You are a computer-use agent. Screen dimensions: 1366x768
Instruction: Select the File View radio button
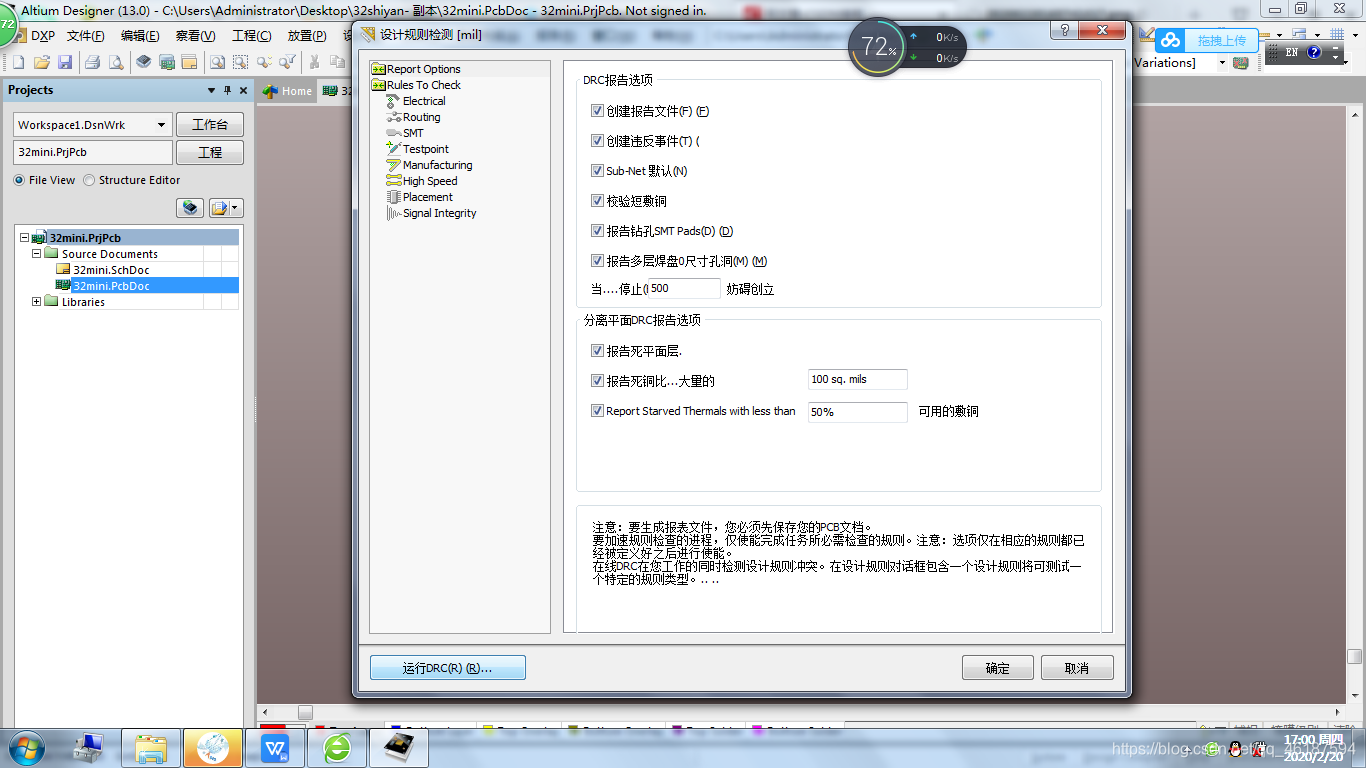(19, 180)
